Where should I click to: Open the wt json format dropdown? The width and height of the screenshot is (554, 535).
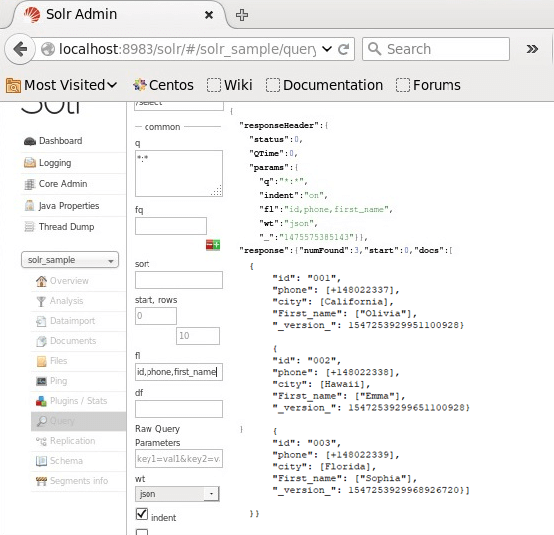pos(177,494)
